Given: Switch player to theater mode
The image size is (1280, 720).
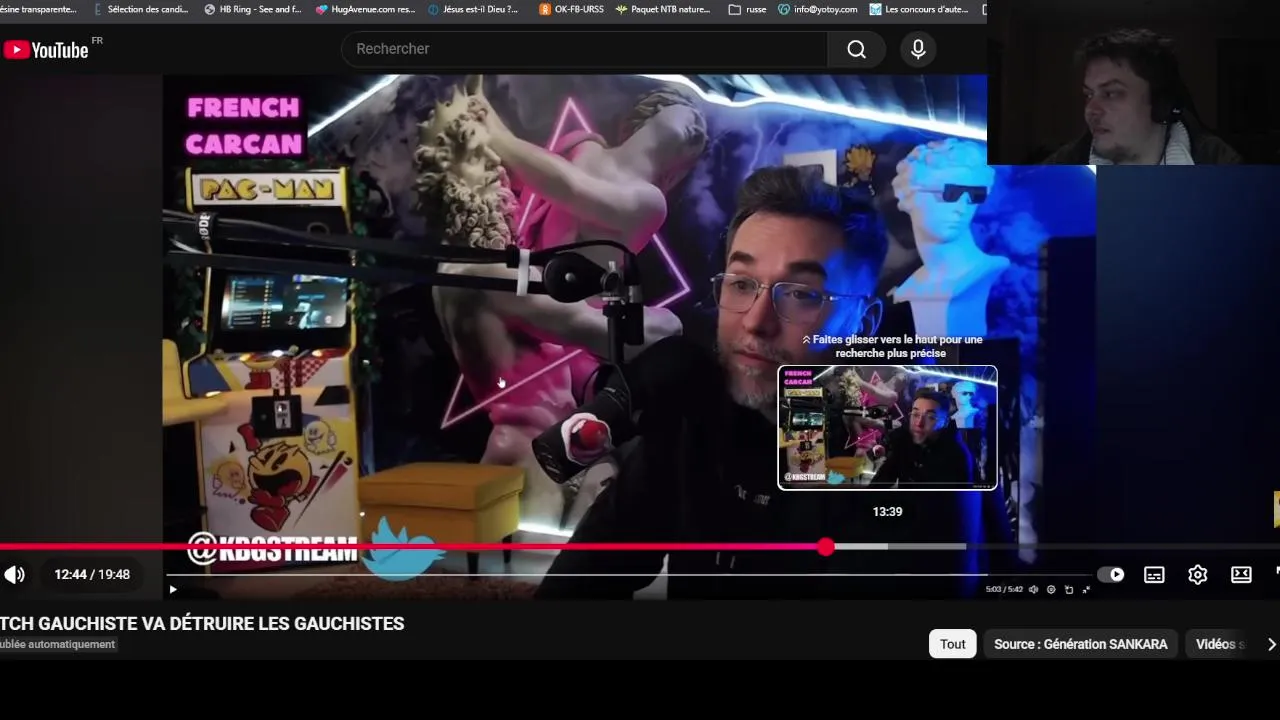Looking at the screenshot, I should click(x=1241, y=574).
